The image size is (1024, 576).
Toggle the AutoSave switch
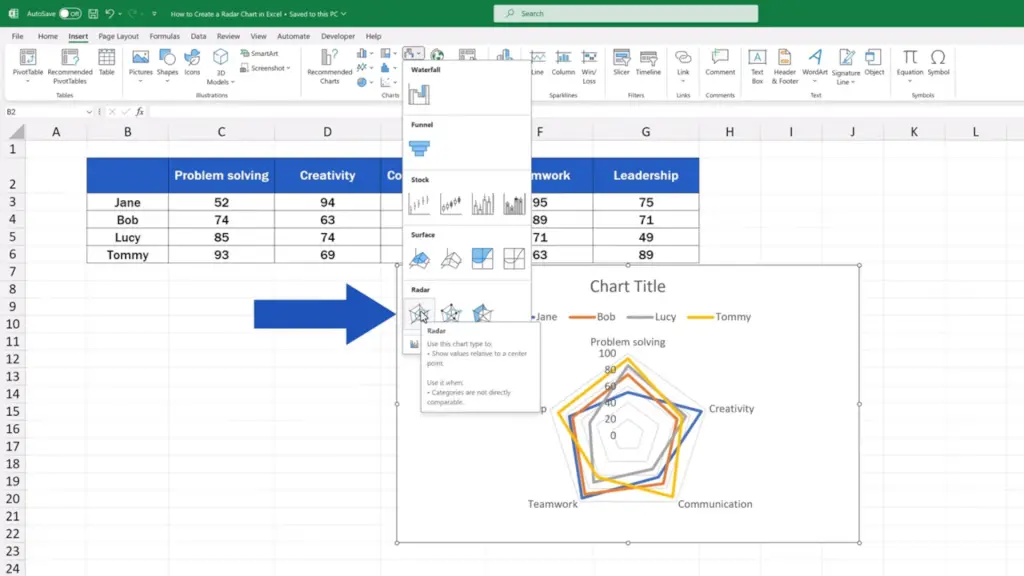click(69, 13)
